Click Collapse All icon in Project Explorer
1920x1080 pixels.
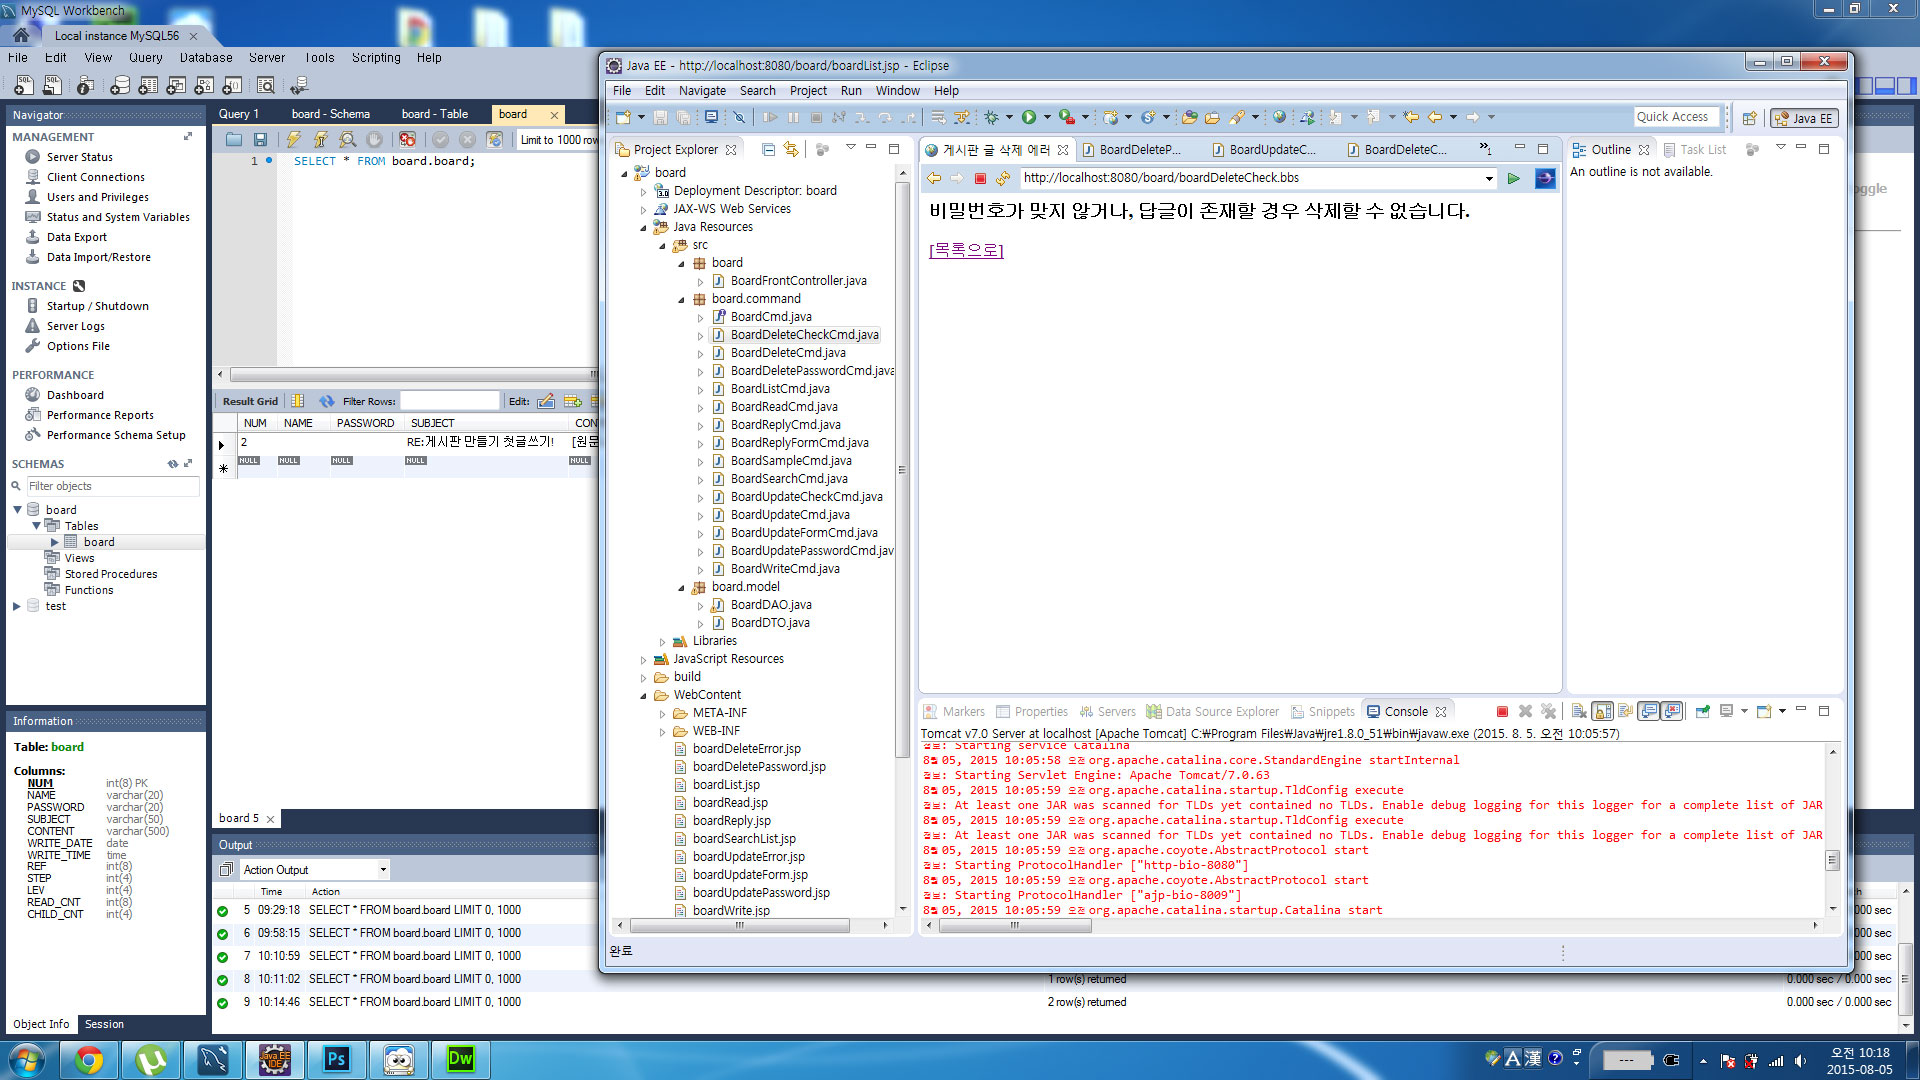[x=768, y=149]
